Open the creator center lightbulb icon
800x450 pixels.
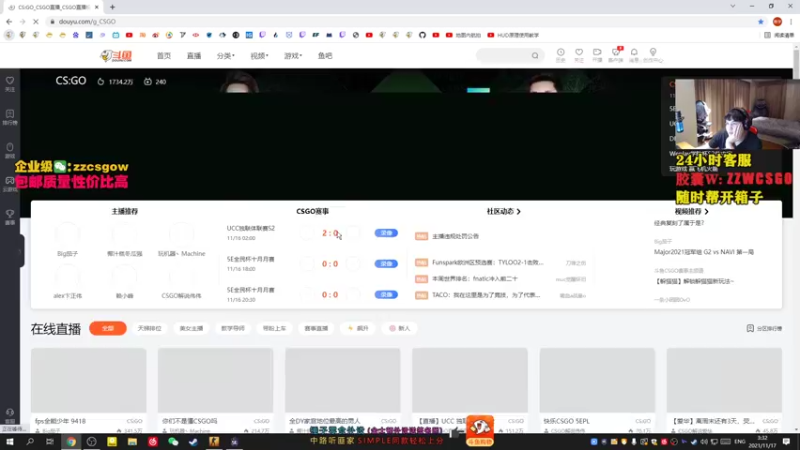tap(653, 55)
